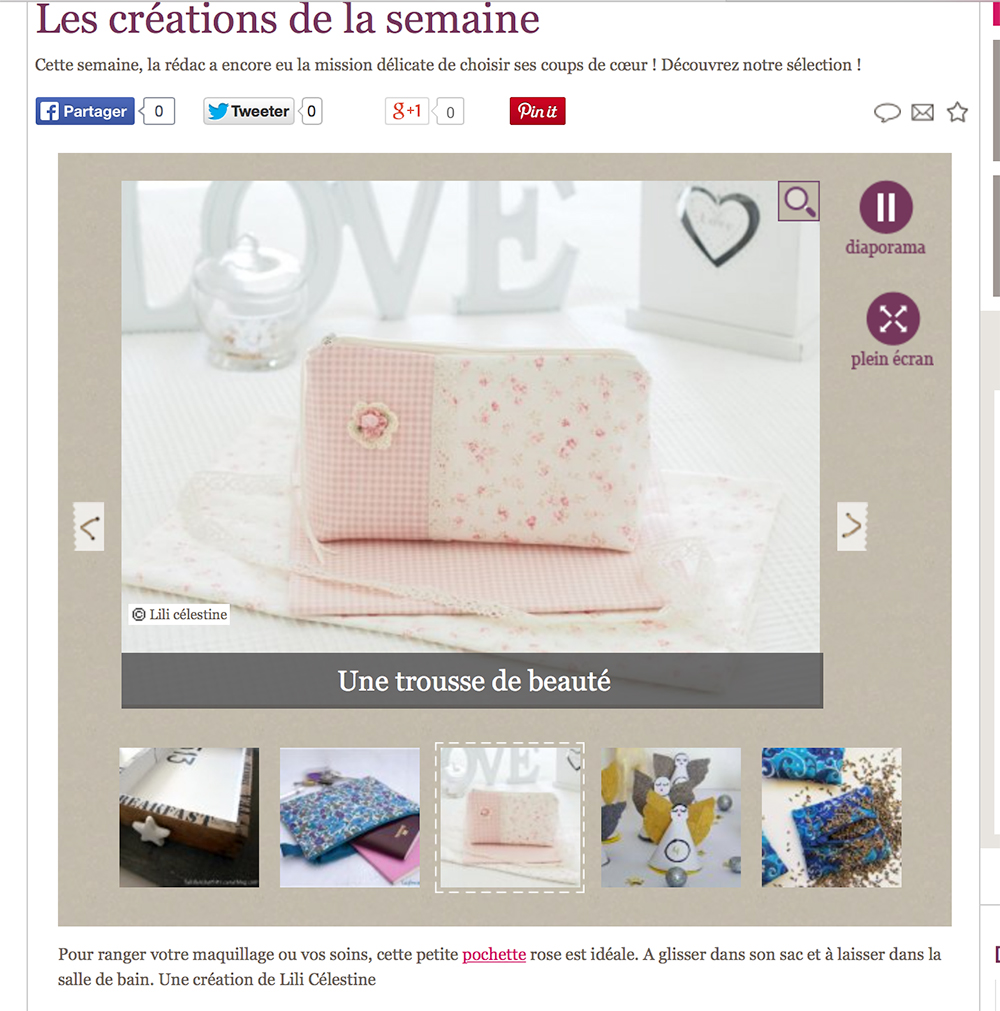Select the blue floral pouch thumbnail
Image resolution: width=1000 pixels, height=1011 pixels.
point(349,818)
